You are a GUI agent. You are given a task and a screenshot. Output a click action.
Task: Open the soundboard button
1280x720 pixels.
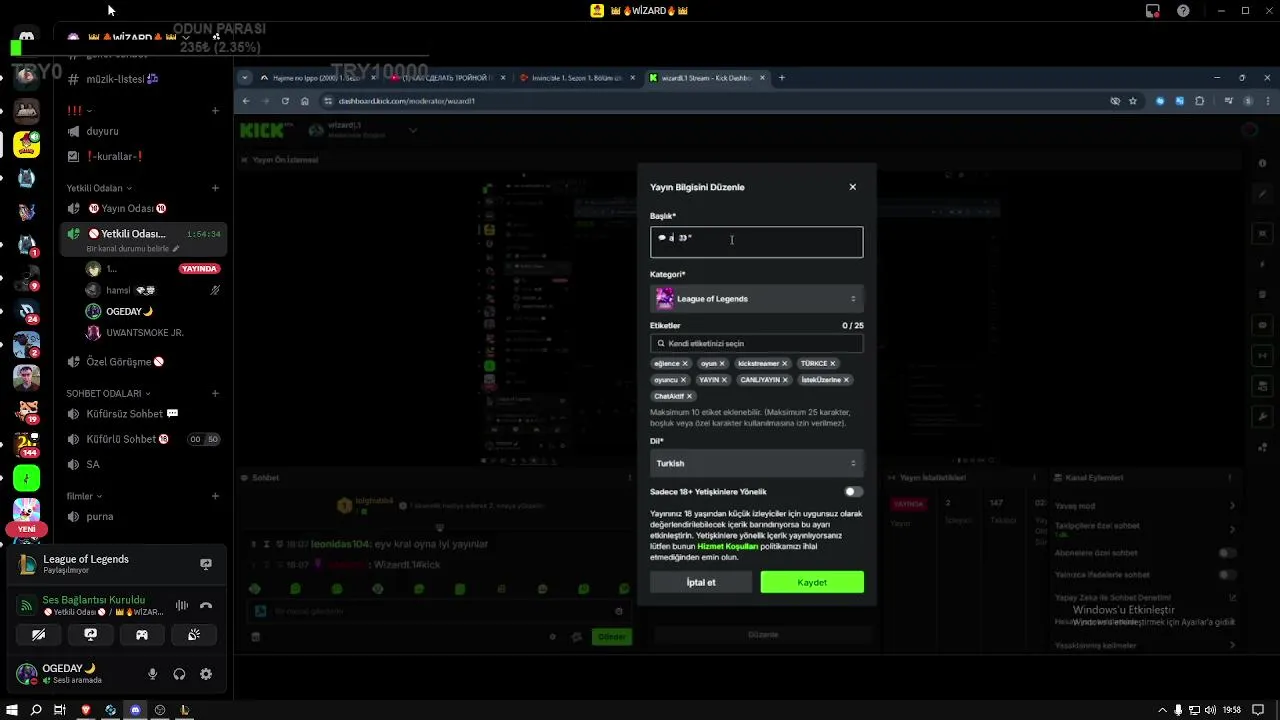[194, 634]
